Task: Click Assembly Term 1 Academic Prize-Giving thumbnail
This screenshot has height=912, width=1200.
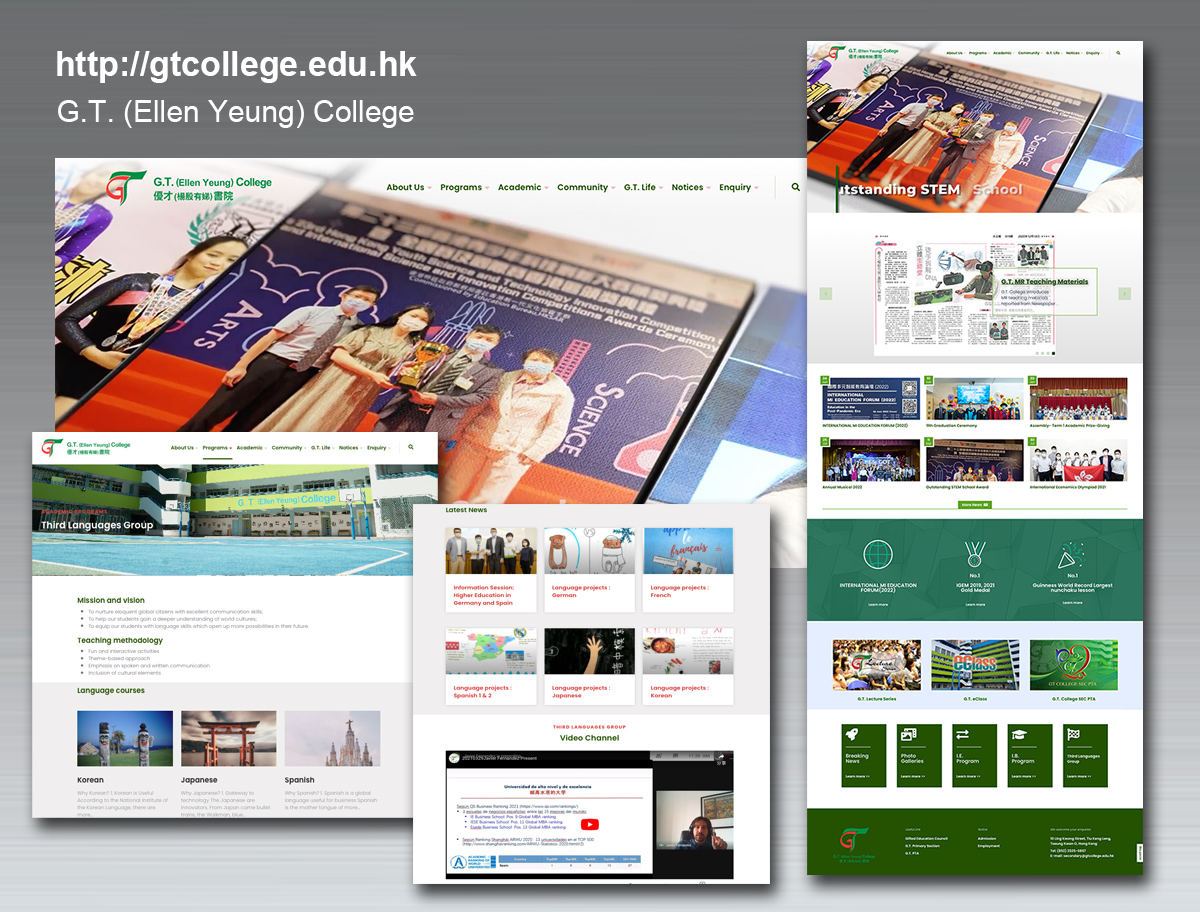Action: point(1078,399)
